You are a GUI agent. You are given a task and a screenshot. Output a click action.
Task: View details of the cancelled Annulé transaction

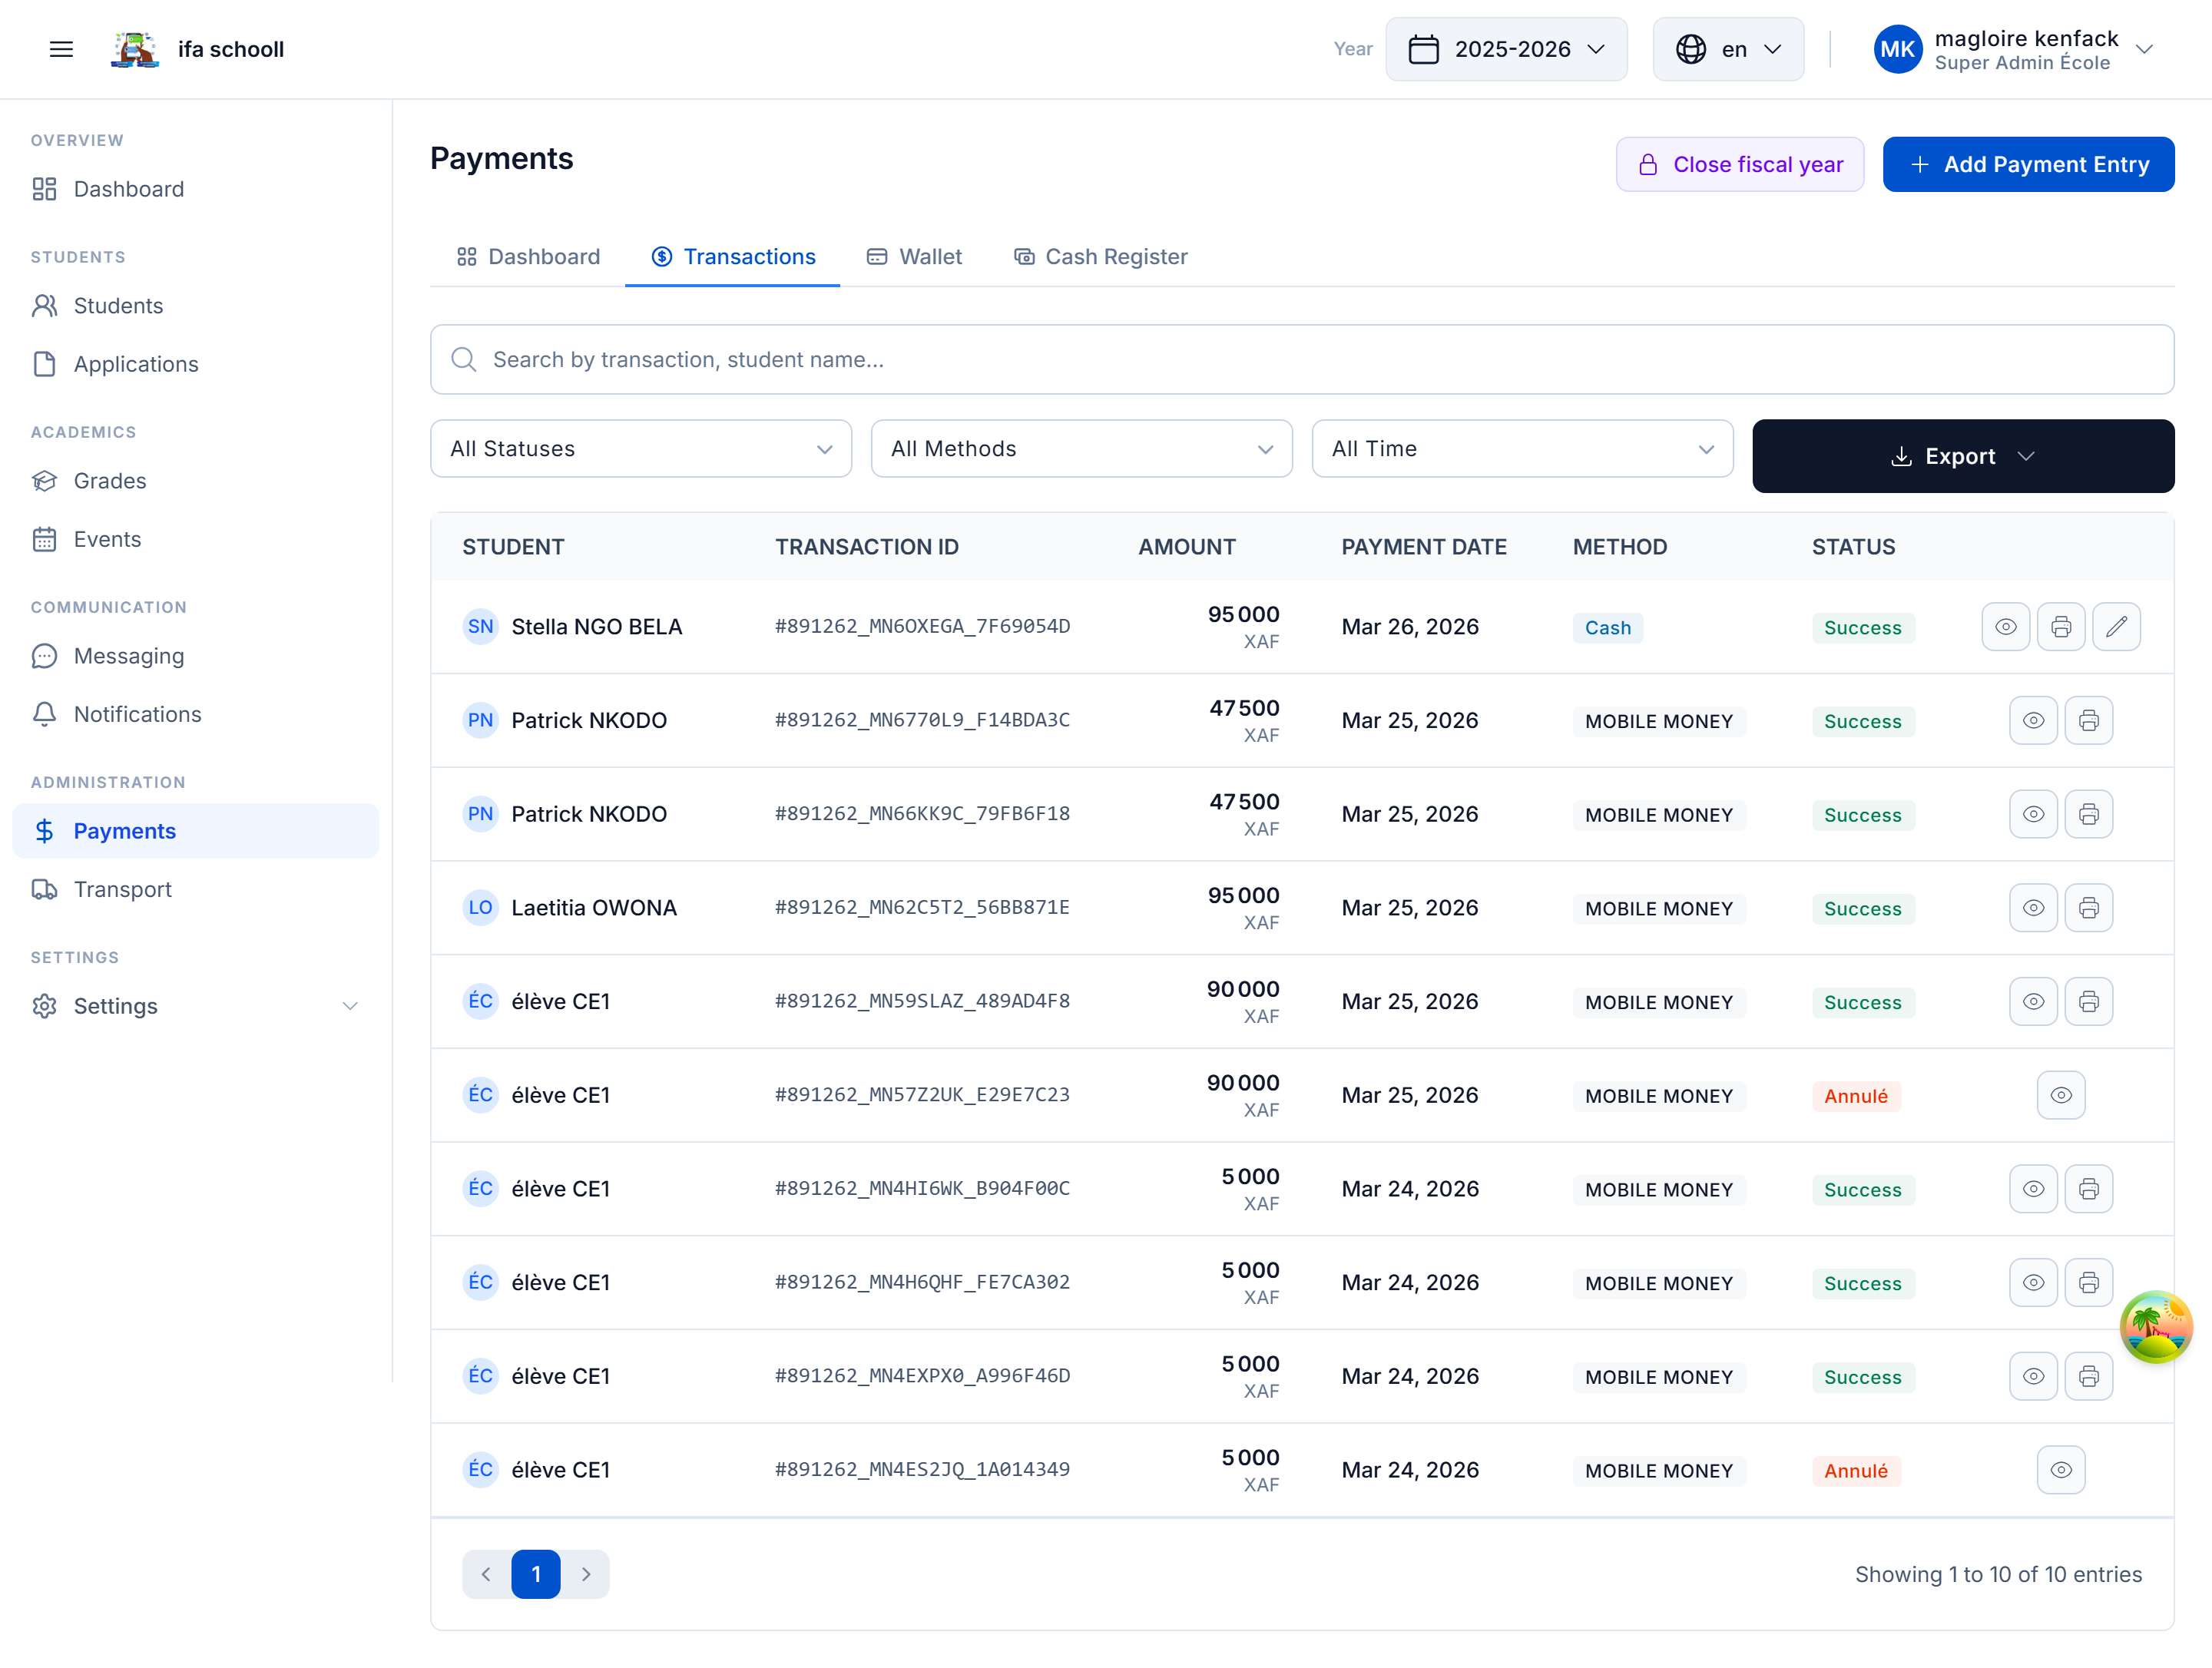(2061, 1095)
